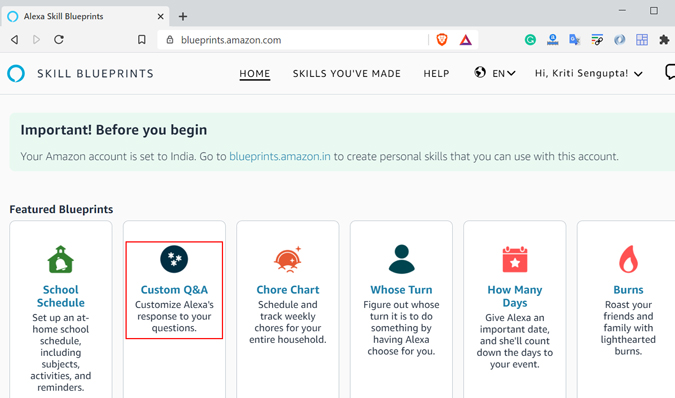Click the browser forward arrow
675x398 pixels.
tap(37, 40)
